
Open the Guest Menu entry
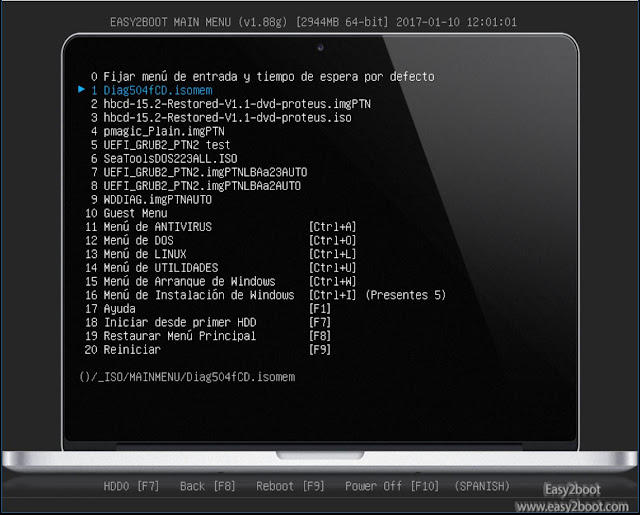tap(126, 213)
